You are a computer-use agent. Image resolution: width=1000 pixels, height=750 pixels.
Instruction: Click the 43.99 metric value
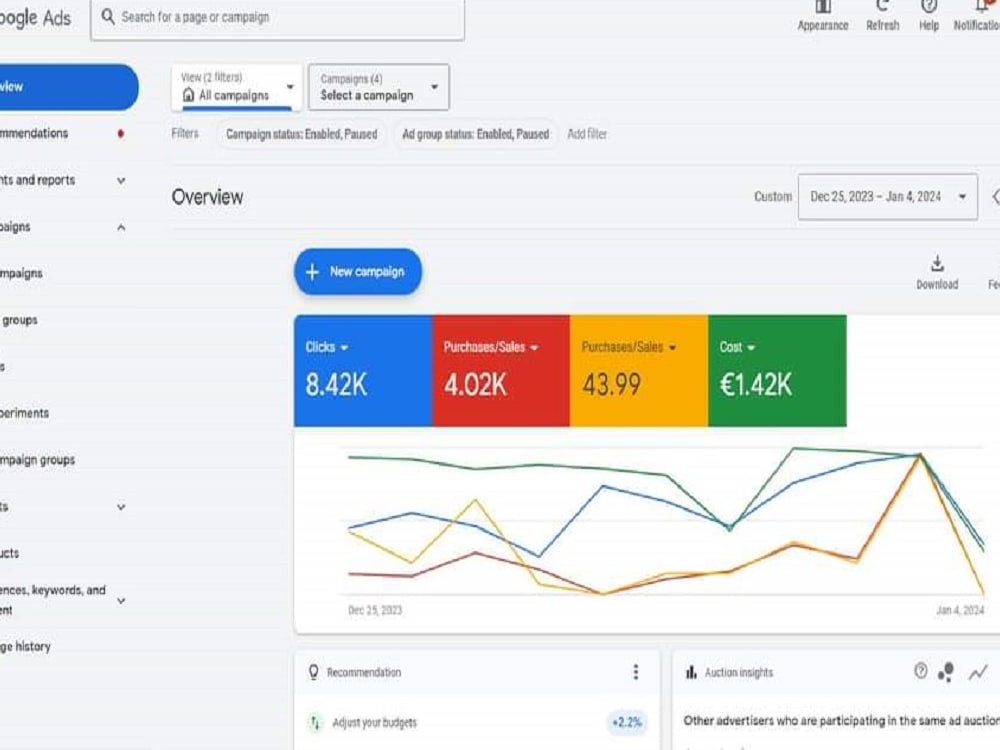(x=611, y=385)
